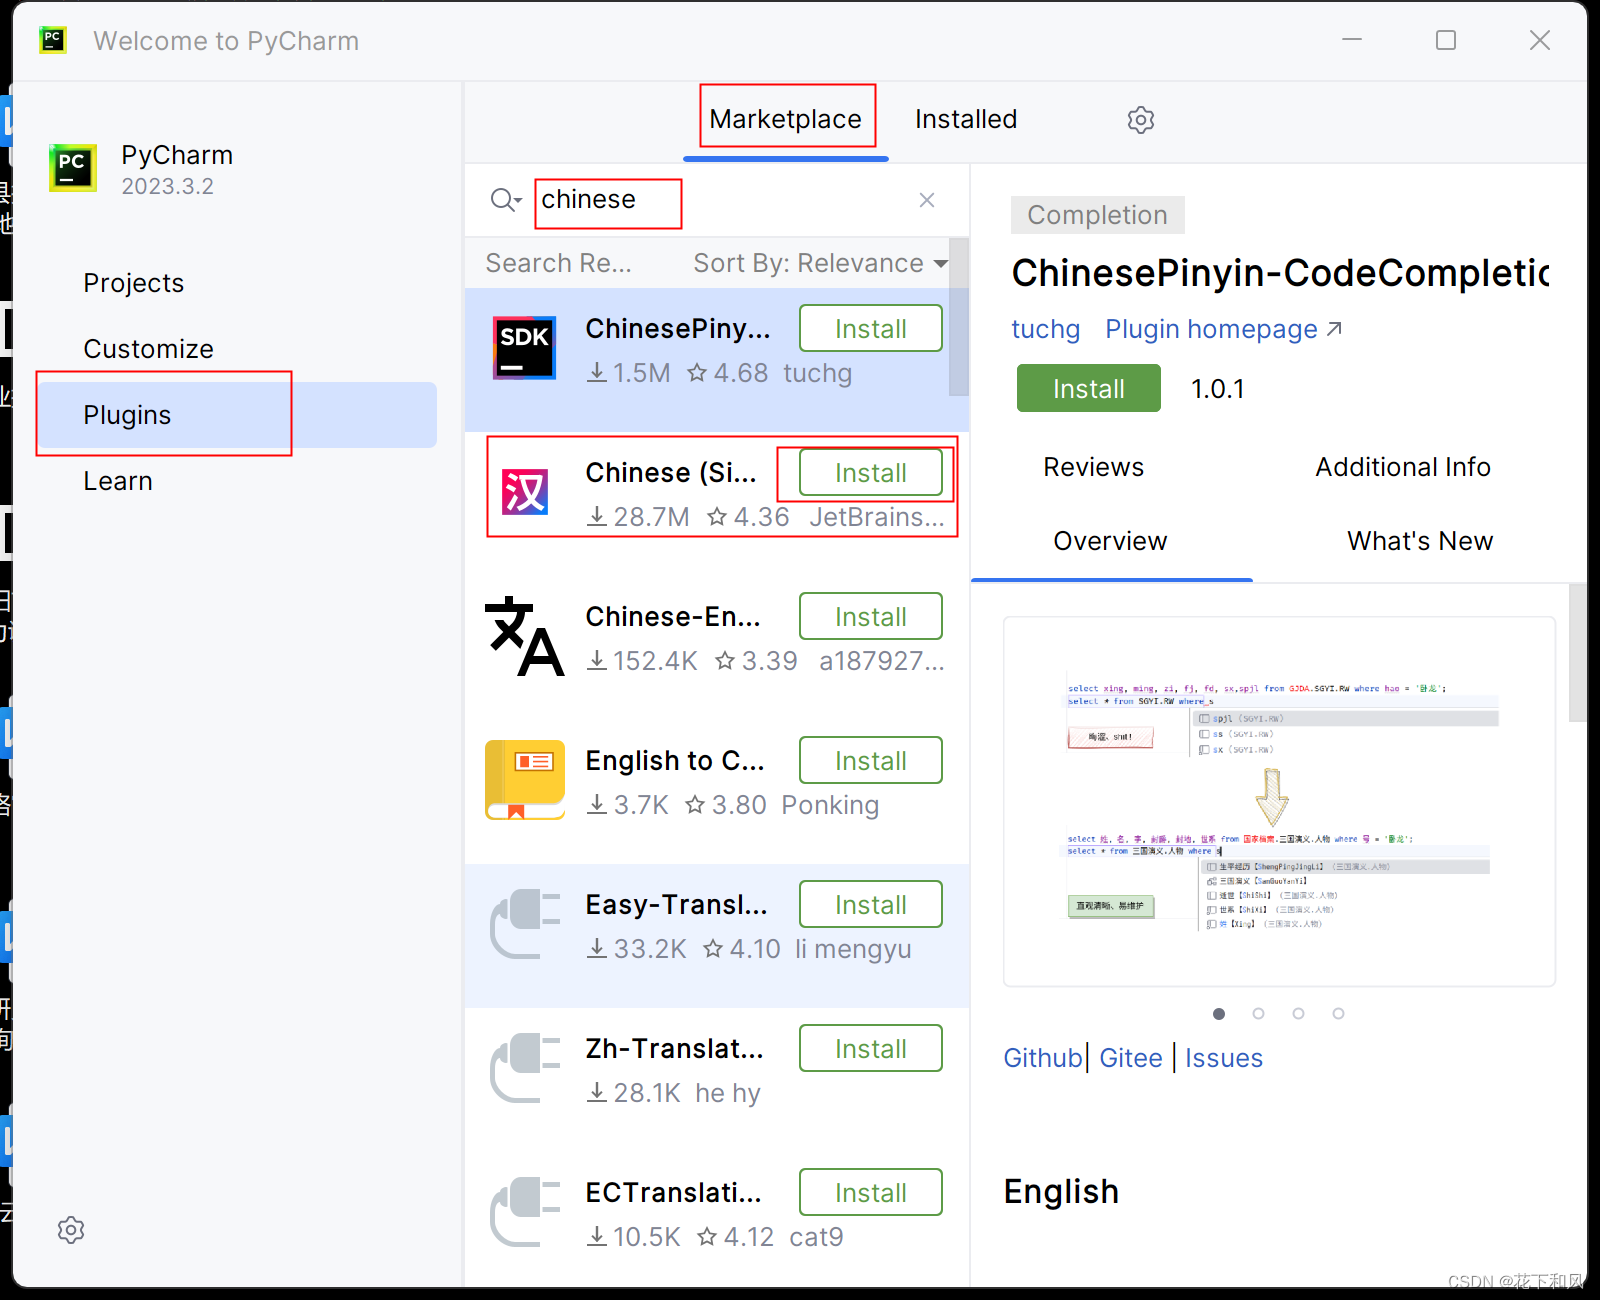Select the Easy-Translation plugin plug icon
Image resolution: width=1600 pixels, height=1300 pixels.
tap(524, 924)
